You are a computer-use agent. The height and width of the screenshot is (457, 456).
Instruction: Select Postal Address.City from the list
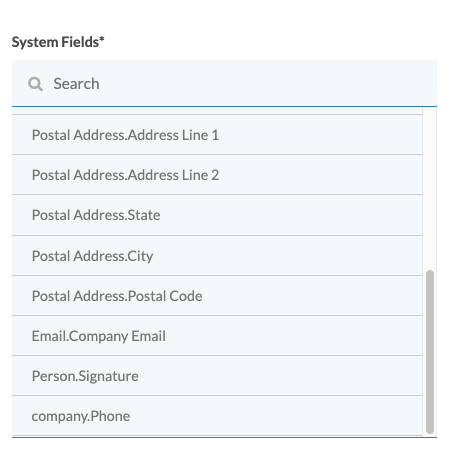(x=217, y=256)
